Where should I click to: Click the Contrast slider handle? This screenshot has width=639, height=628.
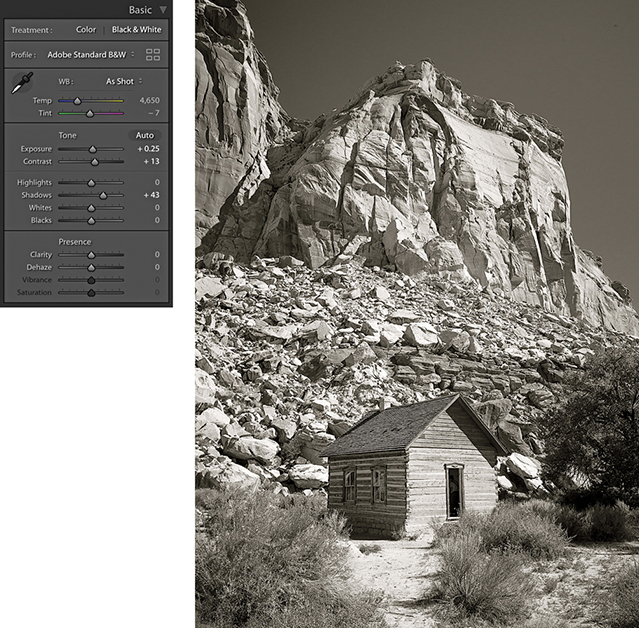pyautogui.click(x=95, y=162)
